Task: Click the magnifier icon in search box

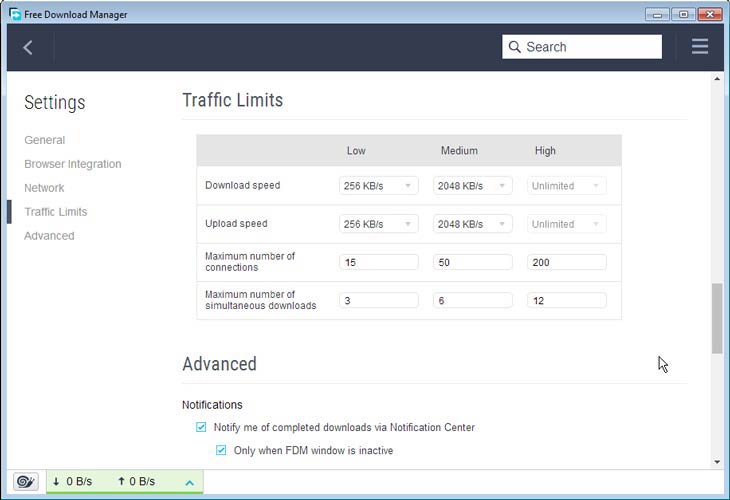Action: click(514, 47)
